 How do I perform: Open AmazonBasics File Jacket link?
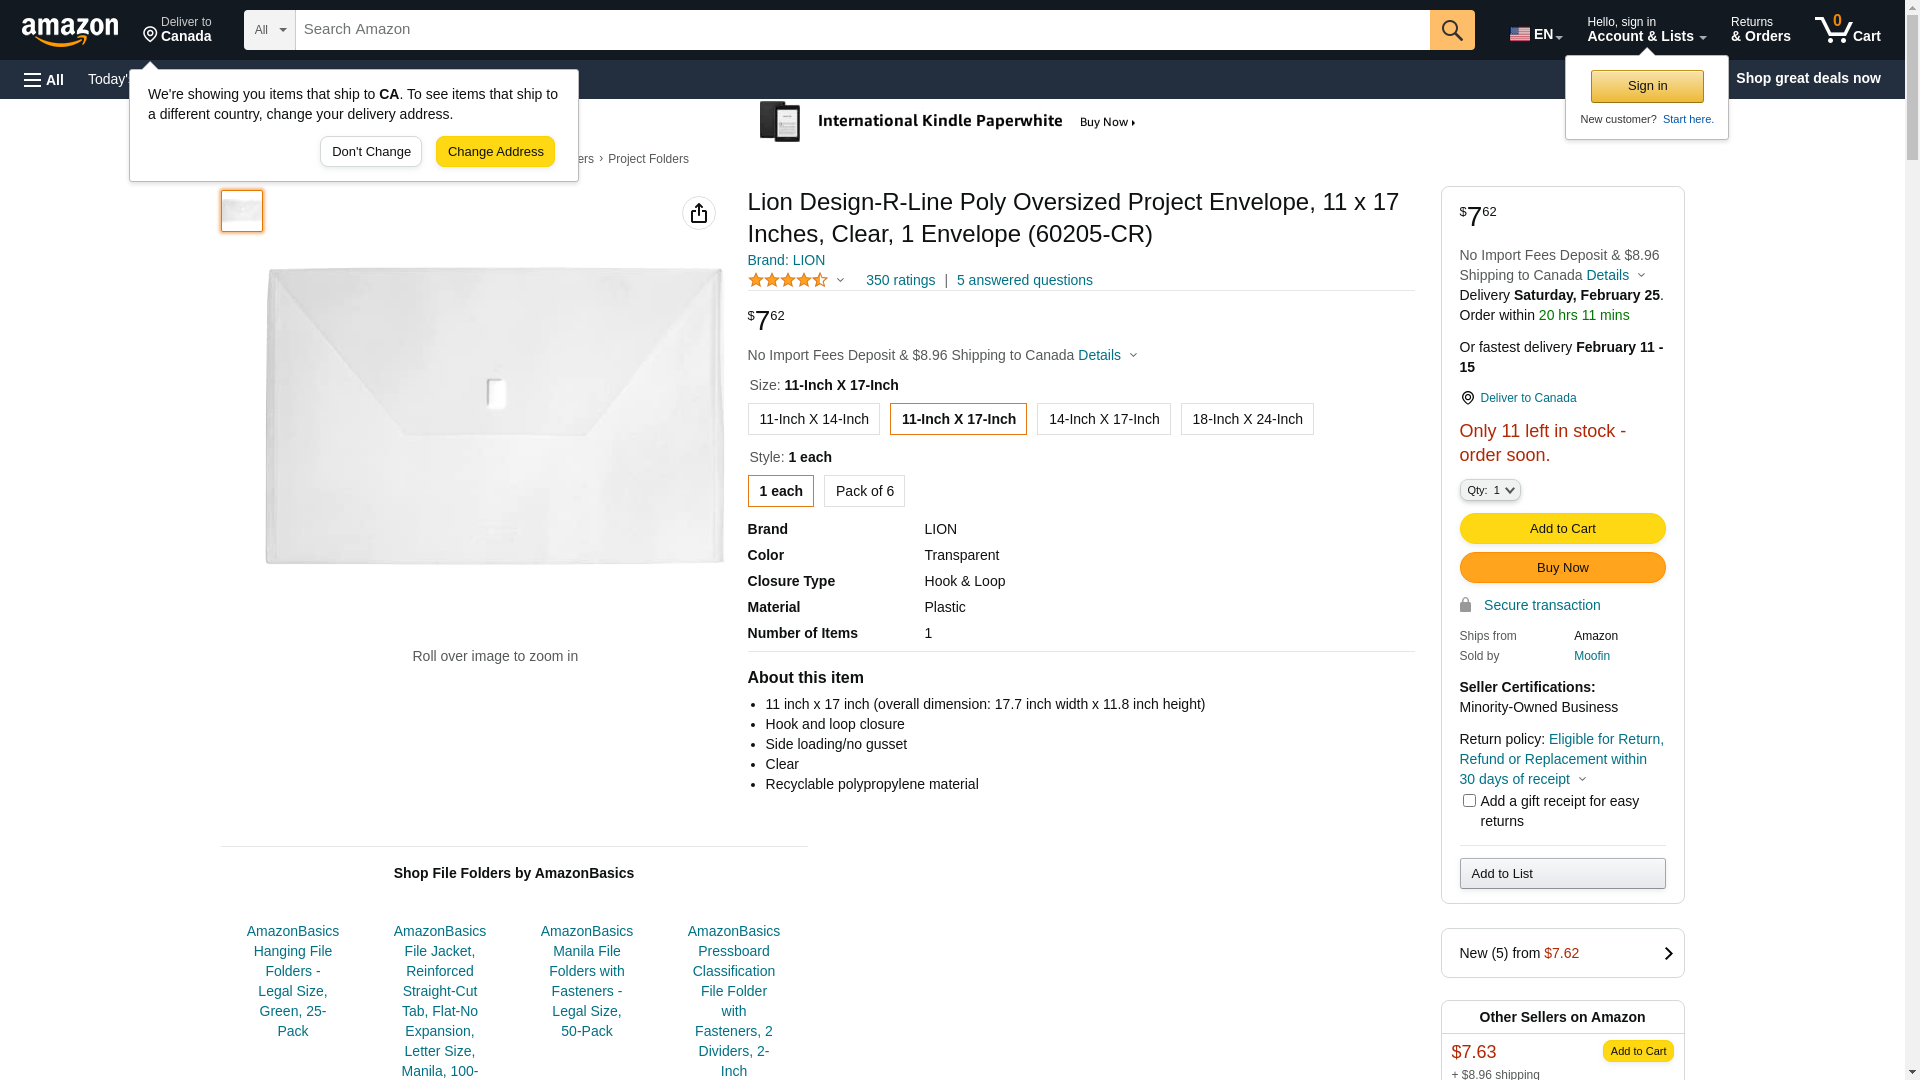point(440,1001)
